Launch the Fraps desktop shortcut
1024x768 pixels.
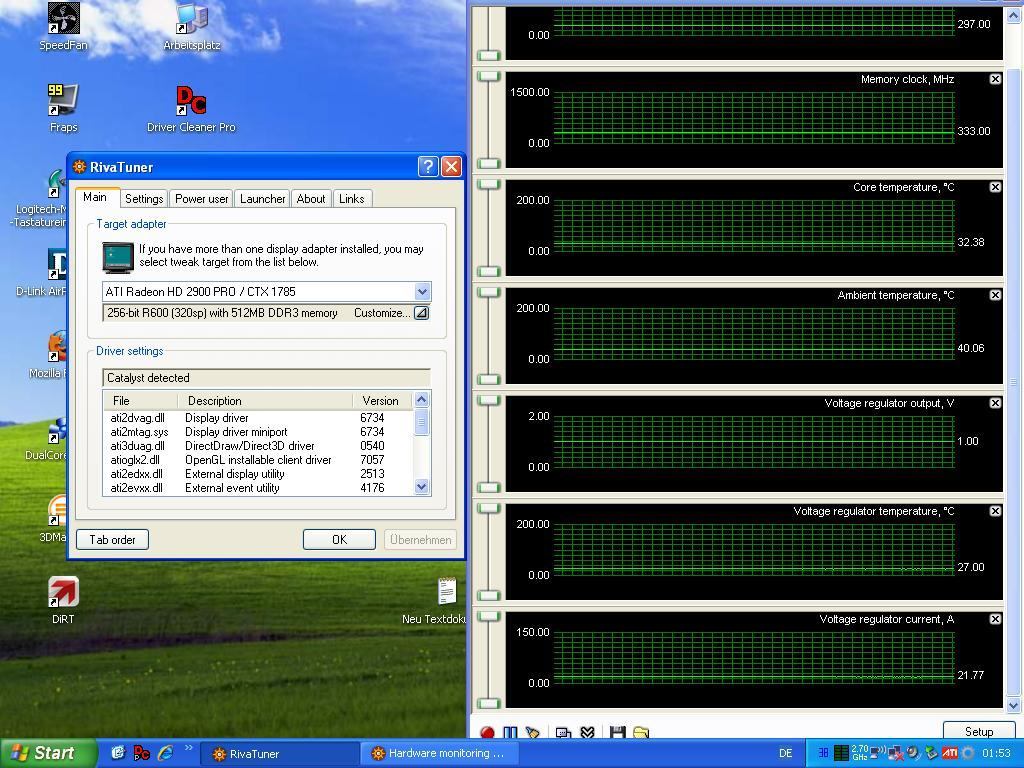point(63,108)
